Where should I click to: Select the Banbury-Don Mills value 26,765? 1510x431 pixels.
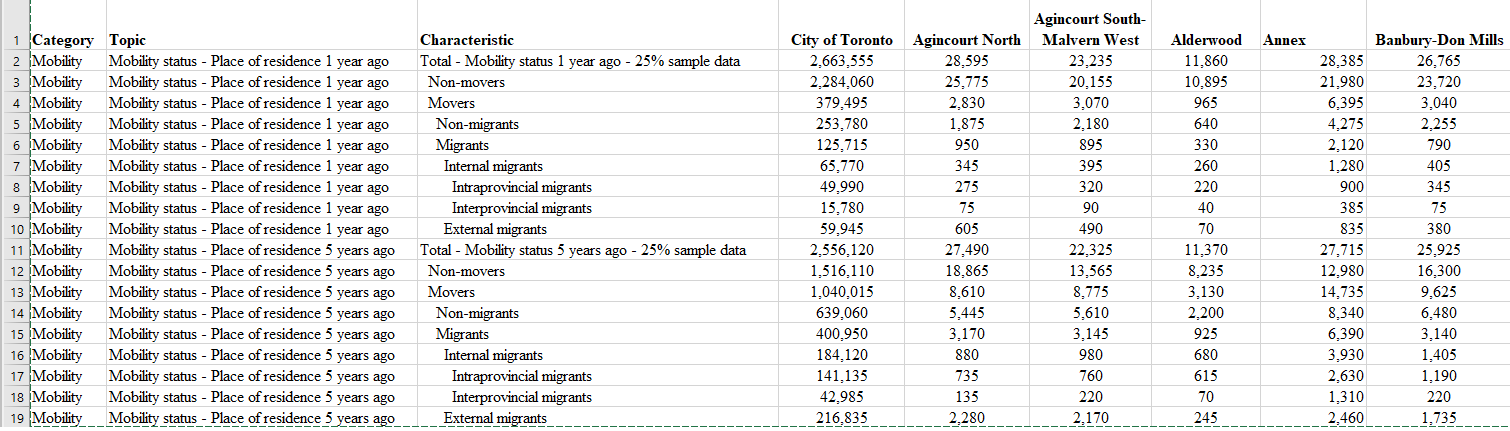(1440, 61)
